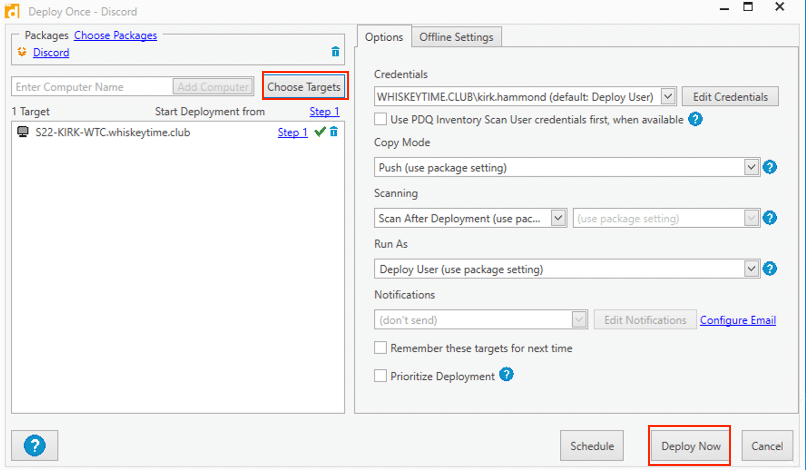This screenshot has height=470, width=806.
Task: Focus the Enter Computer Name field
Action: (93, 87)
